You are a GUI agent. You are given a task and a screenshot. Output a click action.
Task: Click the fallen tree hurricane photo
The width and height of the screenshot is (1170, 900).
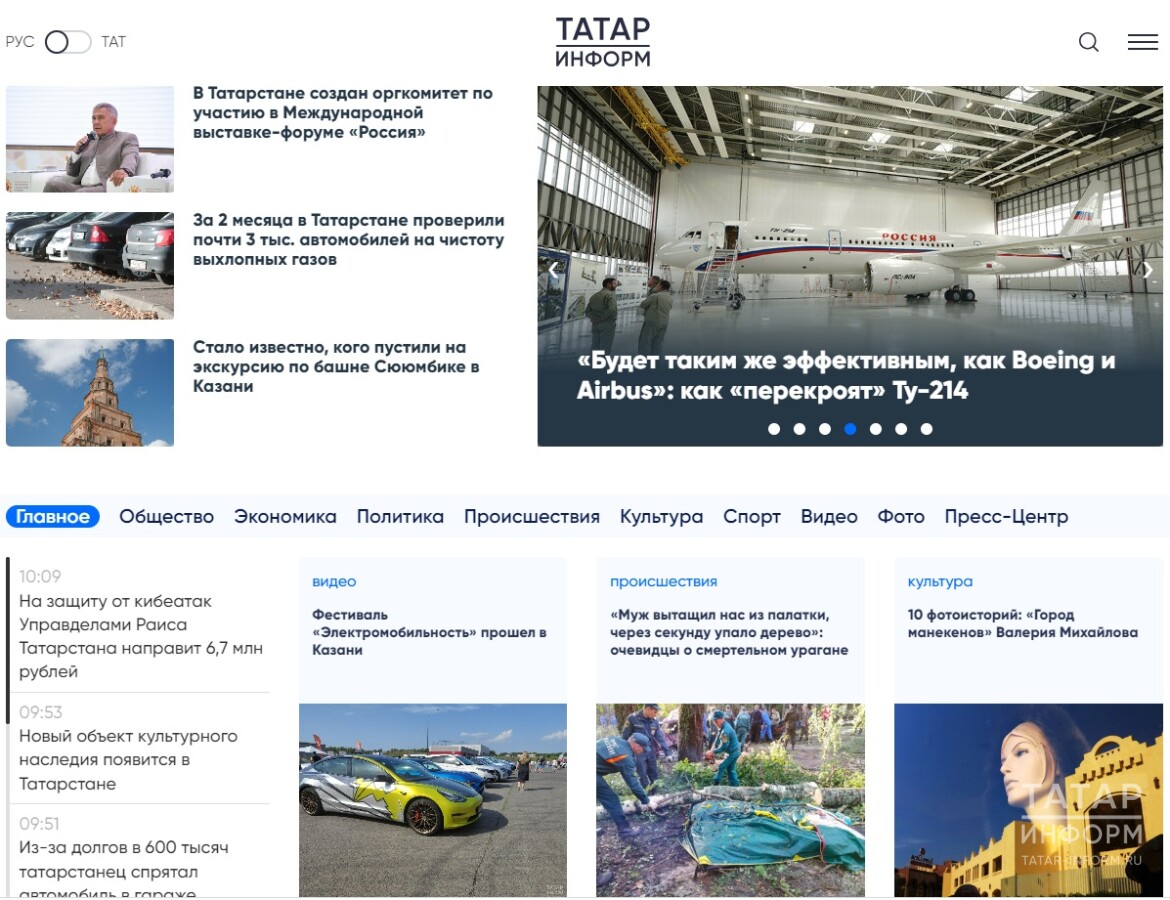(x=730, y=798)
